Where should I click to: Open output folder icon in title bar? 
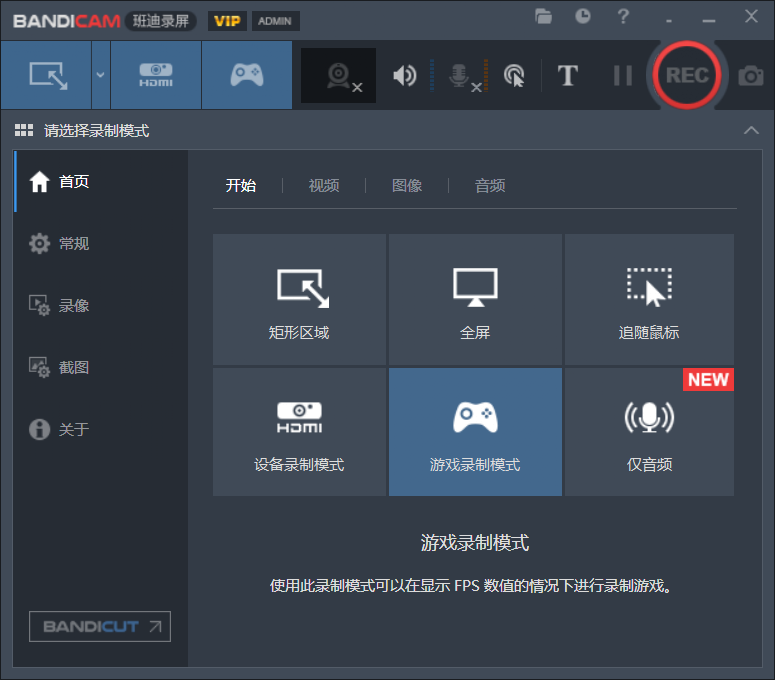(x=543, y=16)
